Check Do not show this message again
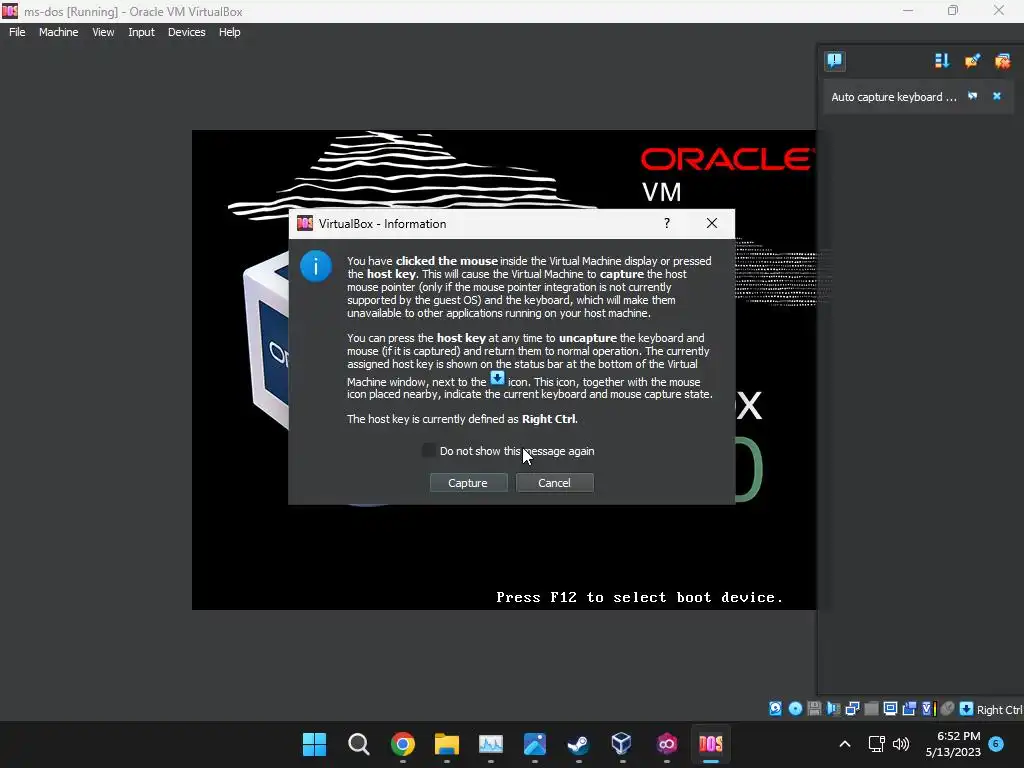1024x768 pixels. (x=428, y=451)
